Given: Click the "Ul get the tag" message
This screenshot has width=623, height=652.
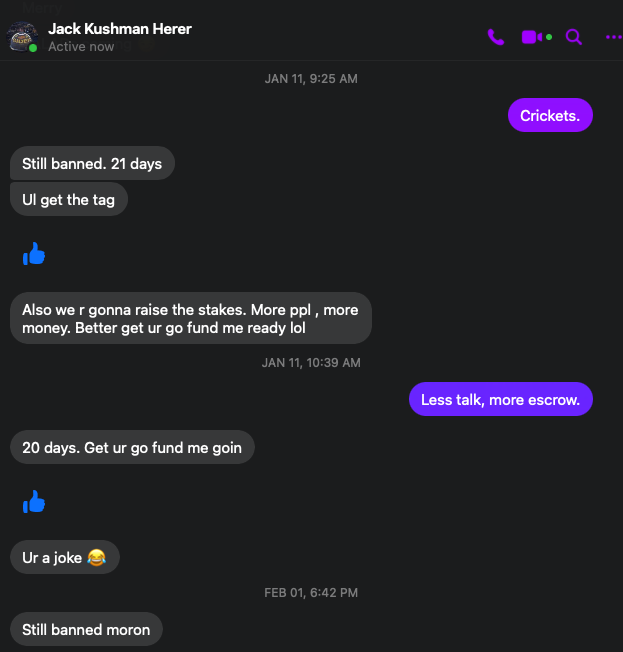Looking at the screenshot, I should pyautogui.click(x=69, y=200).
